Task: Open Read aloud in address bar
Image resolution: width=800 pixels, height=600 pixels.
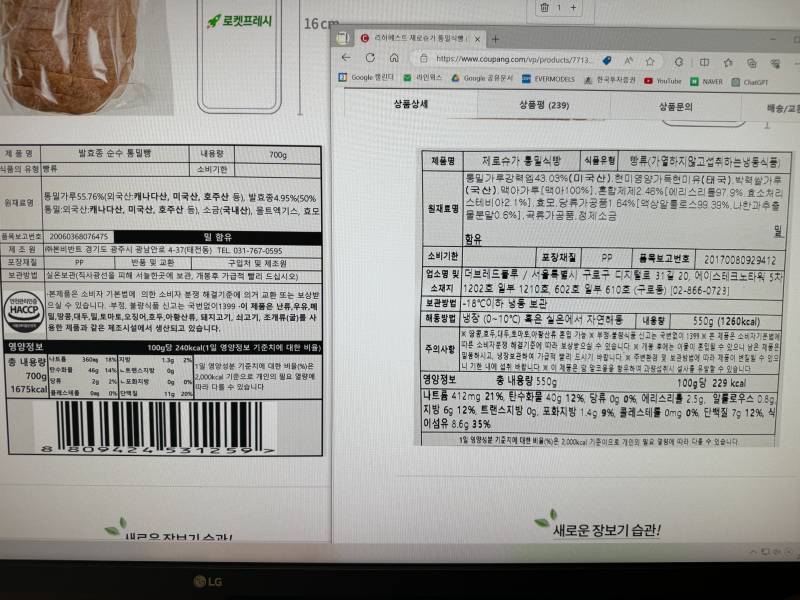Action: point(629,61)
